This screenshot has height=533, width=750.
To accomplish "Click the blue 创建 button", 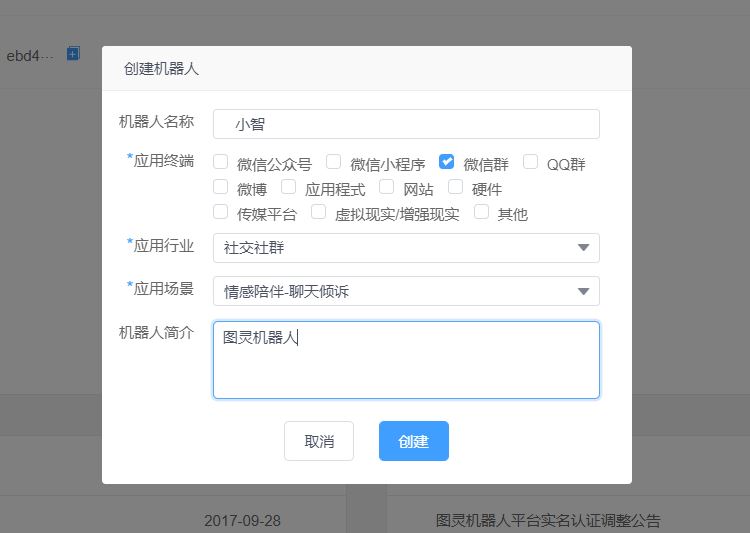I will 413,441.
